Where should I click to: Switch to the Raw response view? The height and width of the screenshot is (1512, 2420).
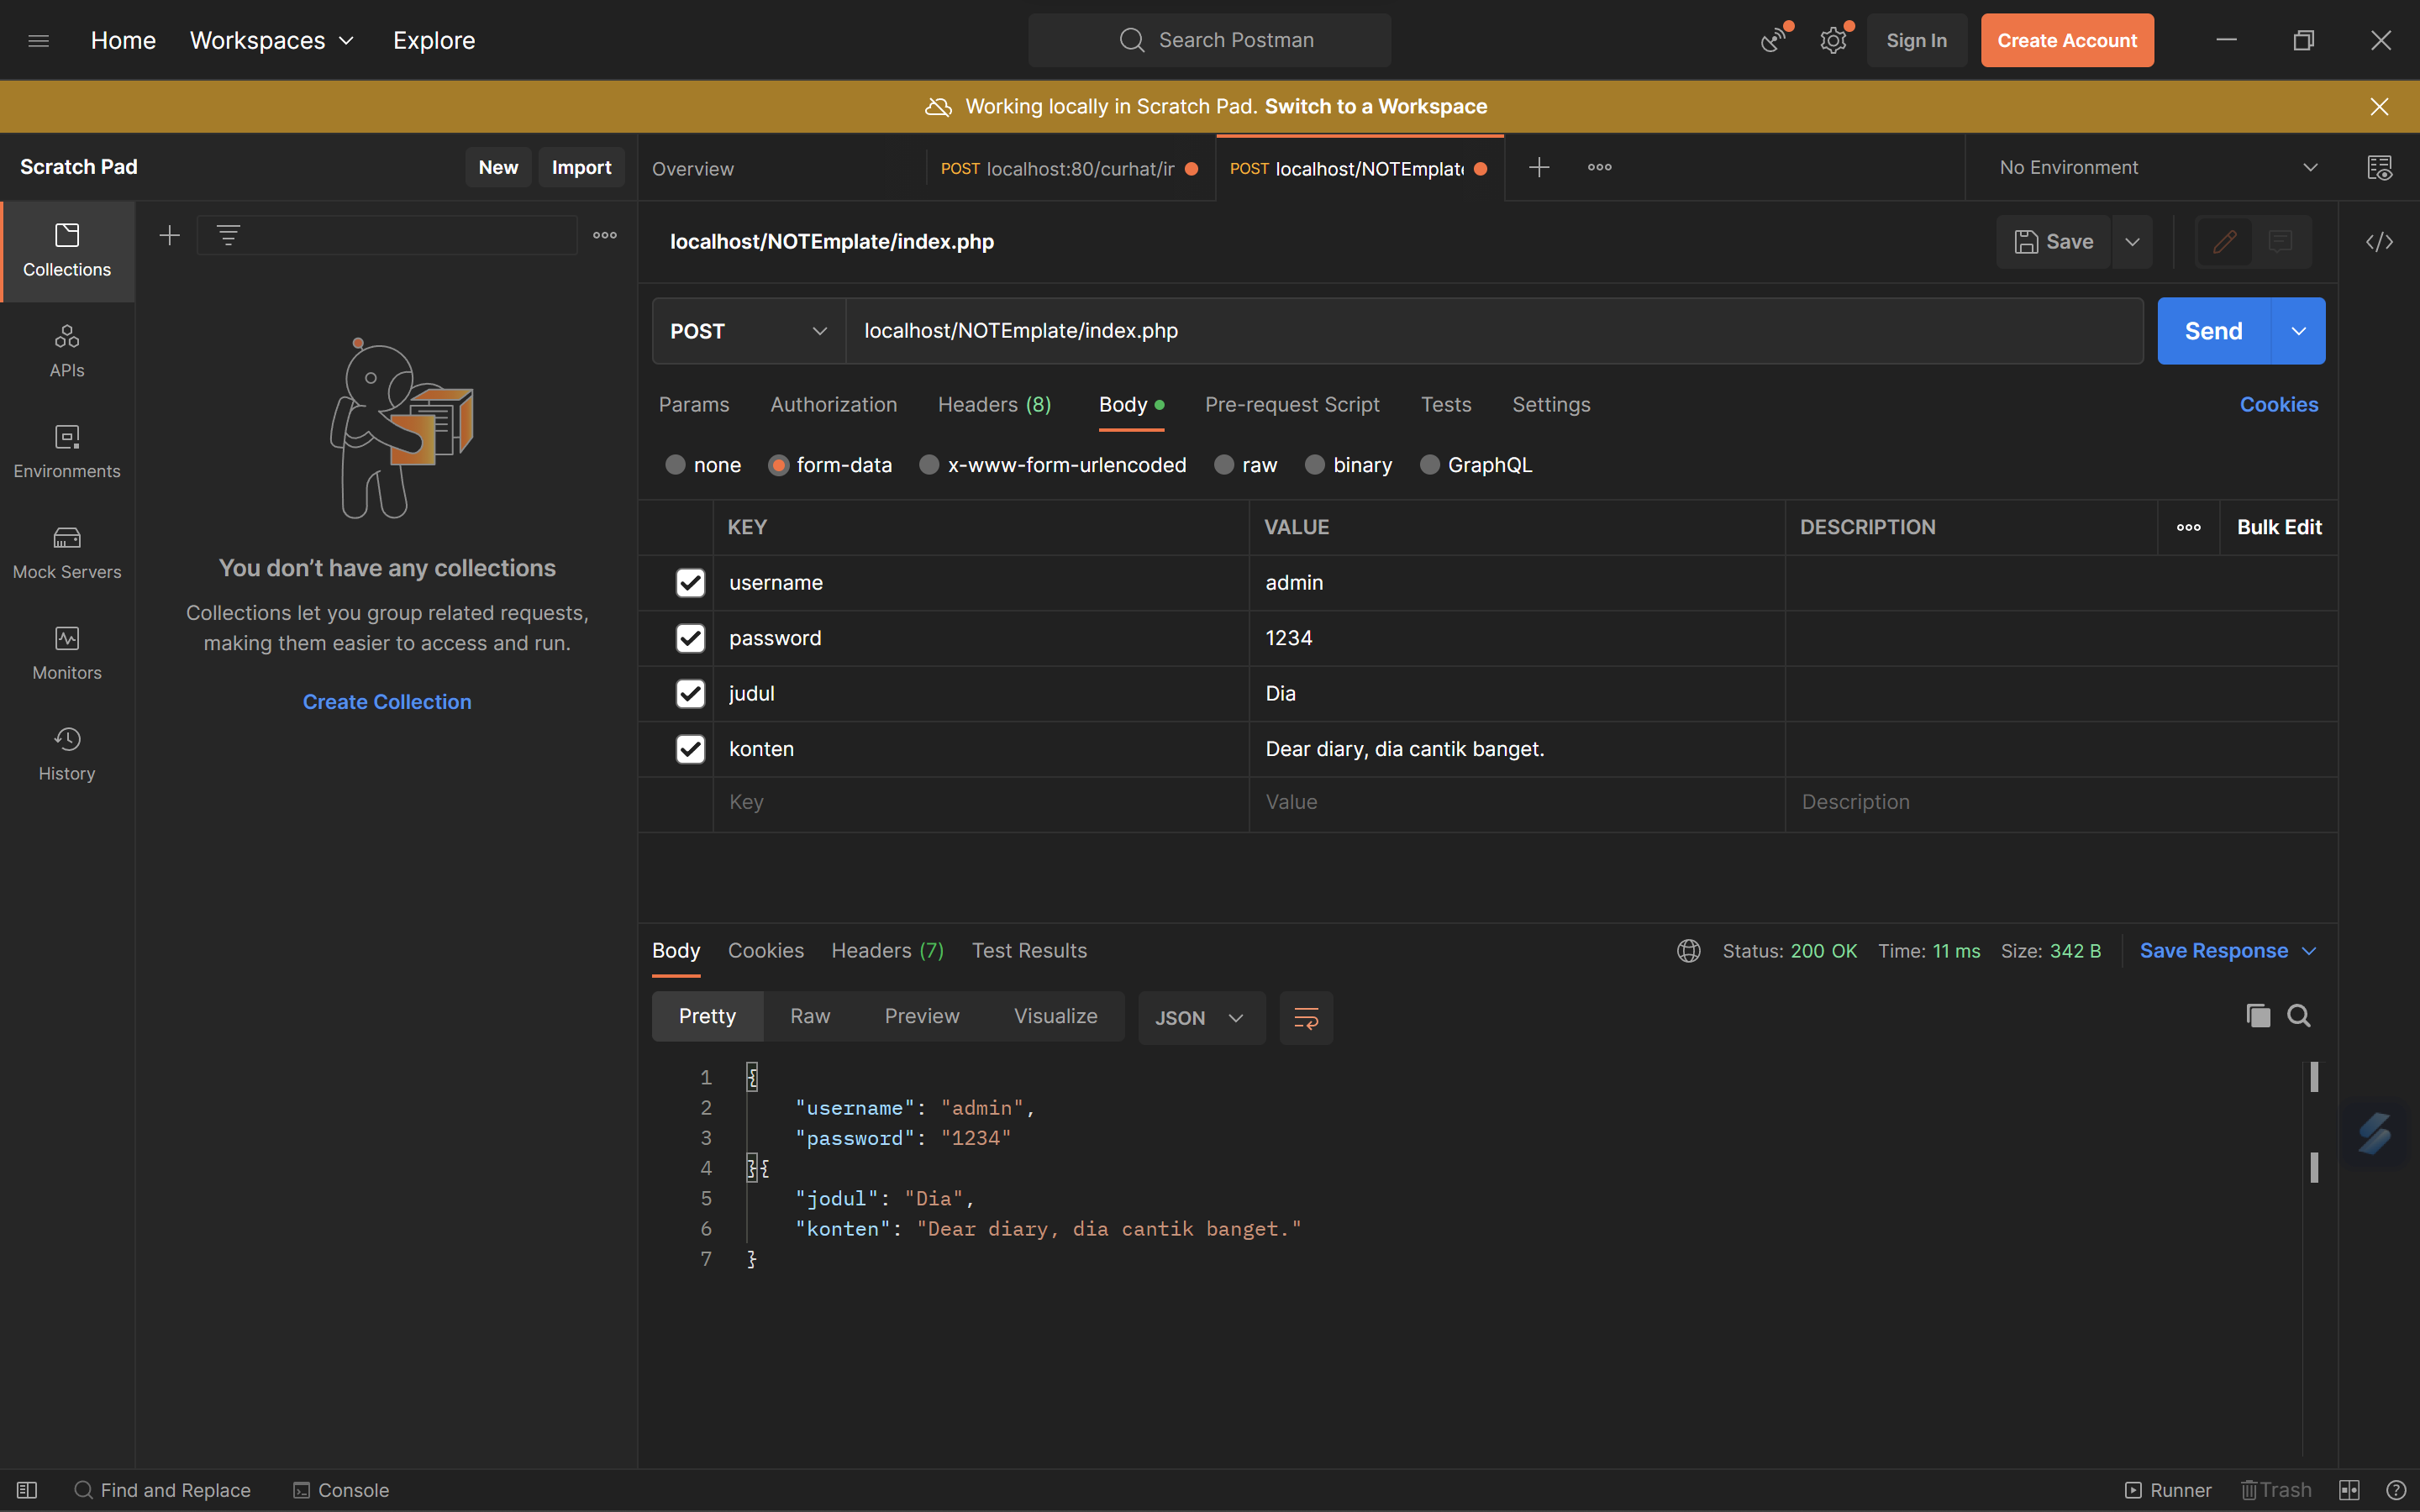[x=810, y=1017]
